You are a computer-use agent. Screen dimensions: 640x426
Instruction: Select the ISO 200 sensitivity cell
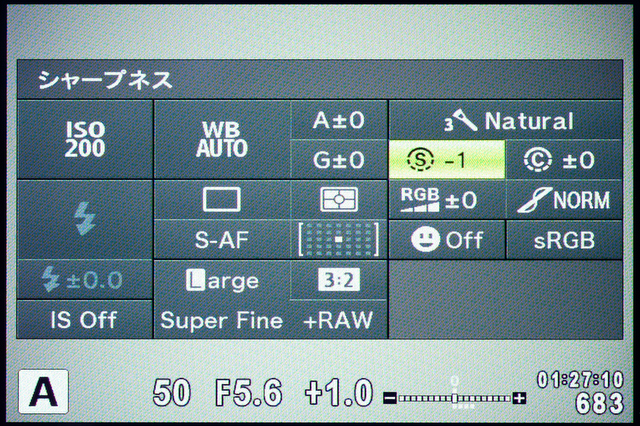click(x=85, y=139)
